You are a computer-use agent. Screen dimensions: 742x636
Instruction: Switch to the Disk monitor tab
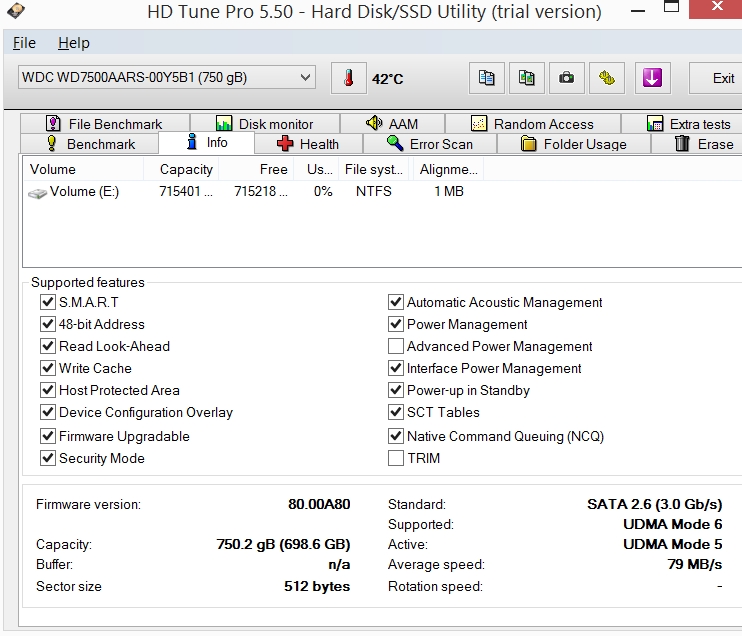tap(265, 124)
